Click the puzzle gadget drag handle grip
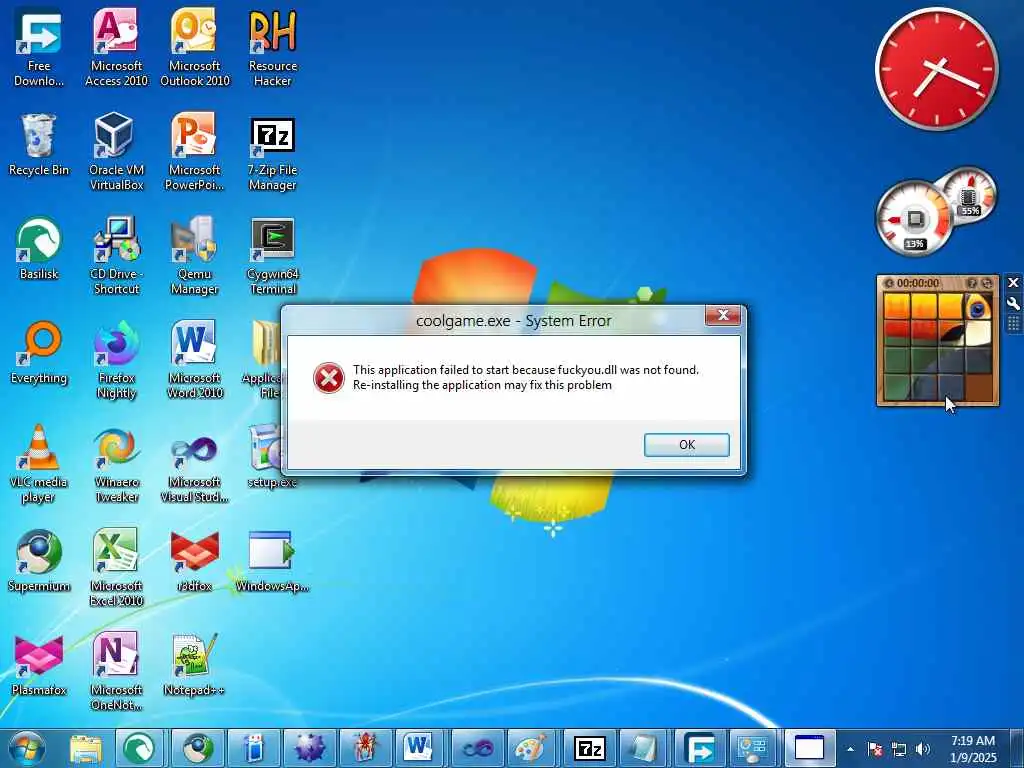The height and width of the screenshot is (768, 1024). point(1013,324)
